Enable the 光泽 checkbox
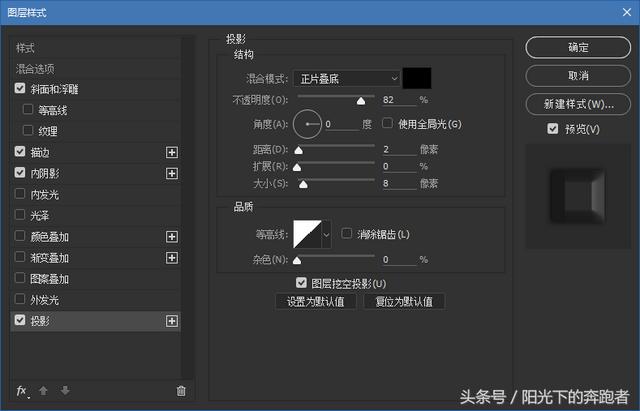The width and height of the screenshot is (640, 411). 20,214
